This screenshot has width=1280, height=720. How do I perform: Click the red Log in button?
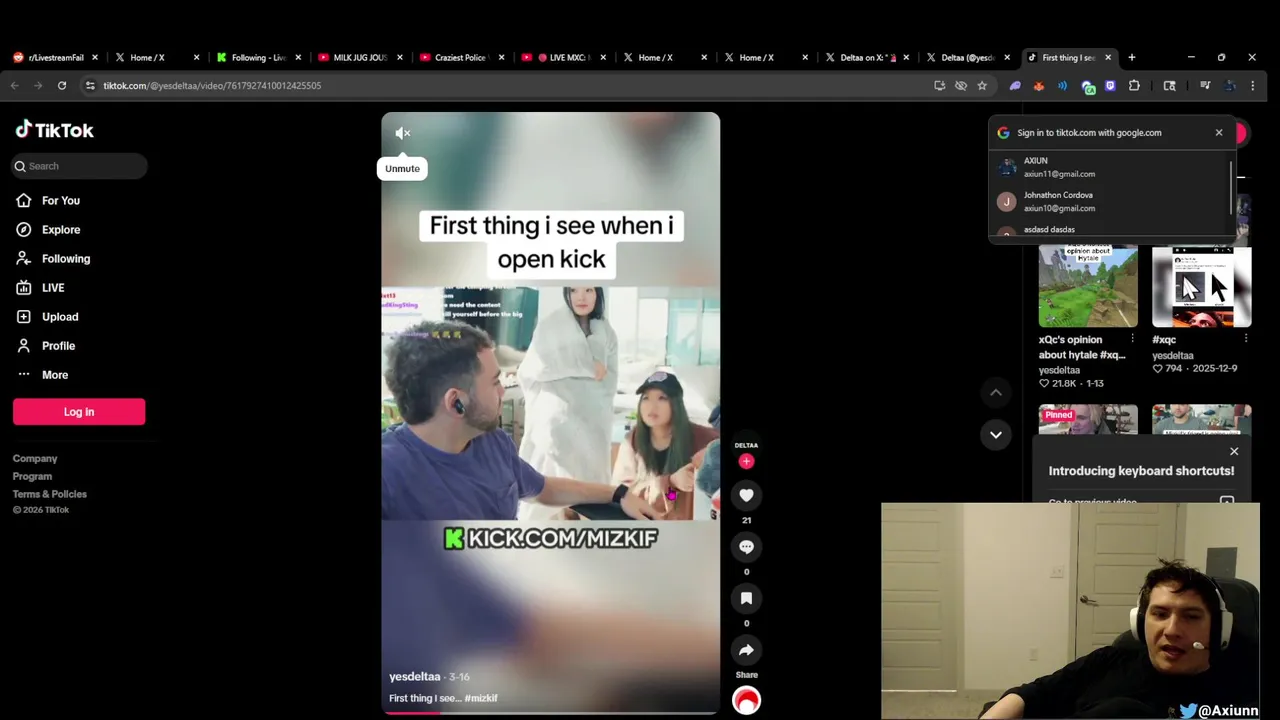pos(79,412)
